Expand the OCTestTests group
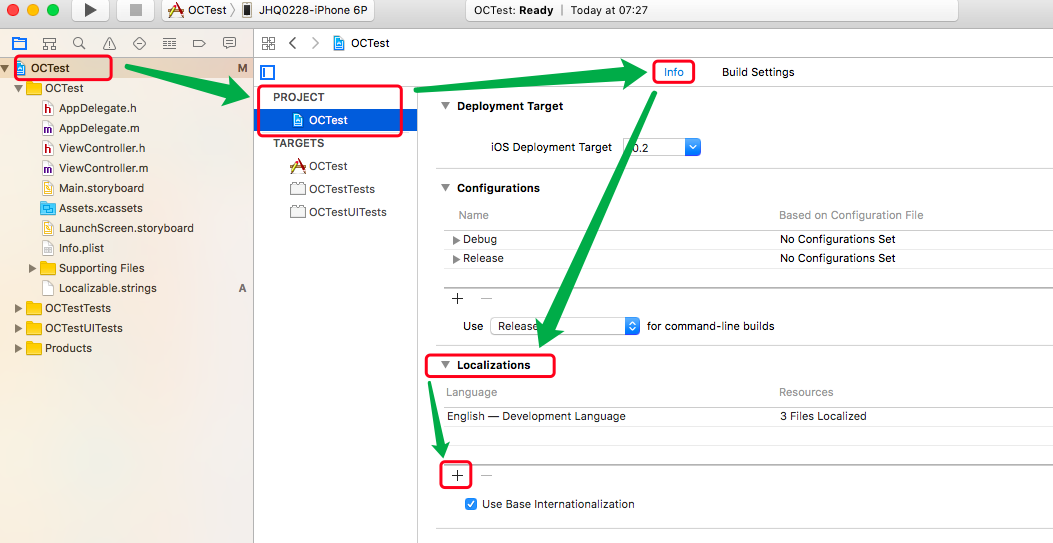The image size is (1053, 543). [19, 308]
